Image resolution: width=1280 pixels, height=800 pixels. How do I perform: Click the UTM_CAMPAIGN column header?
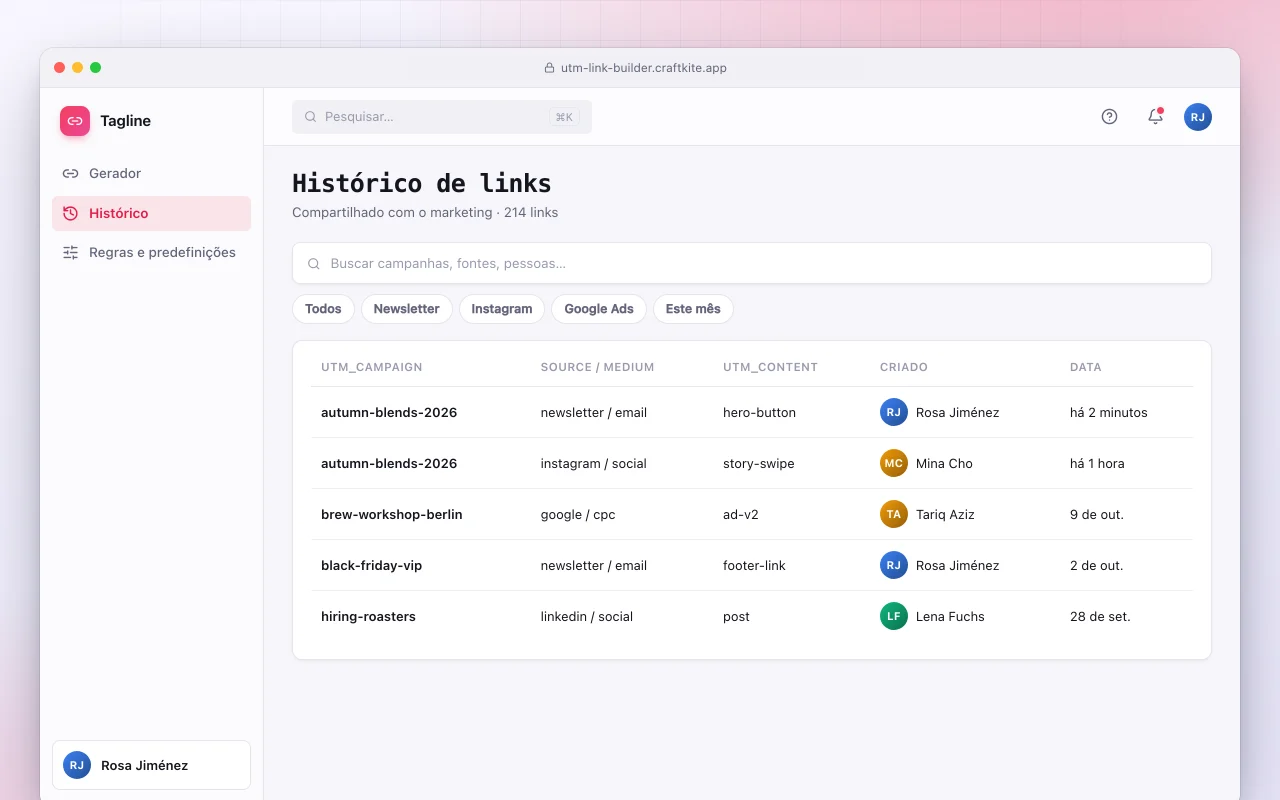click(x=372, y=367)
